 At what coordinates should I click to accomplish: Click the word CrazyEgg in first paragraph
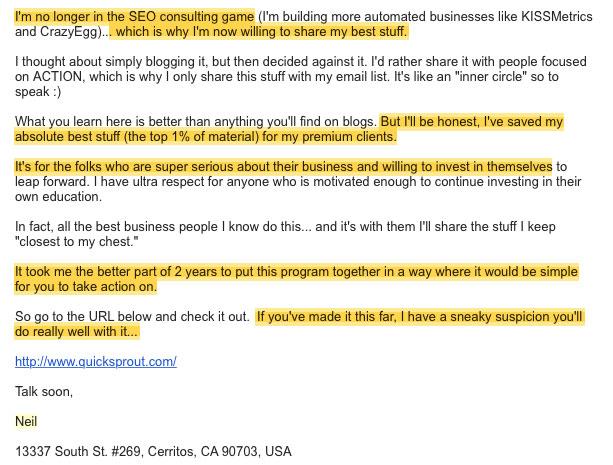tap(68, 32)
